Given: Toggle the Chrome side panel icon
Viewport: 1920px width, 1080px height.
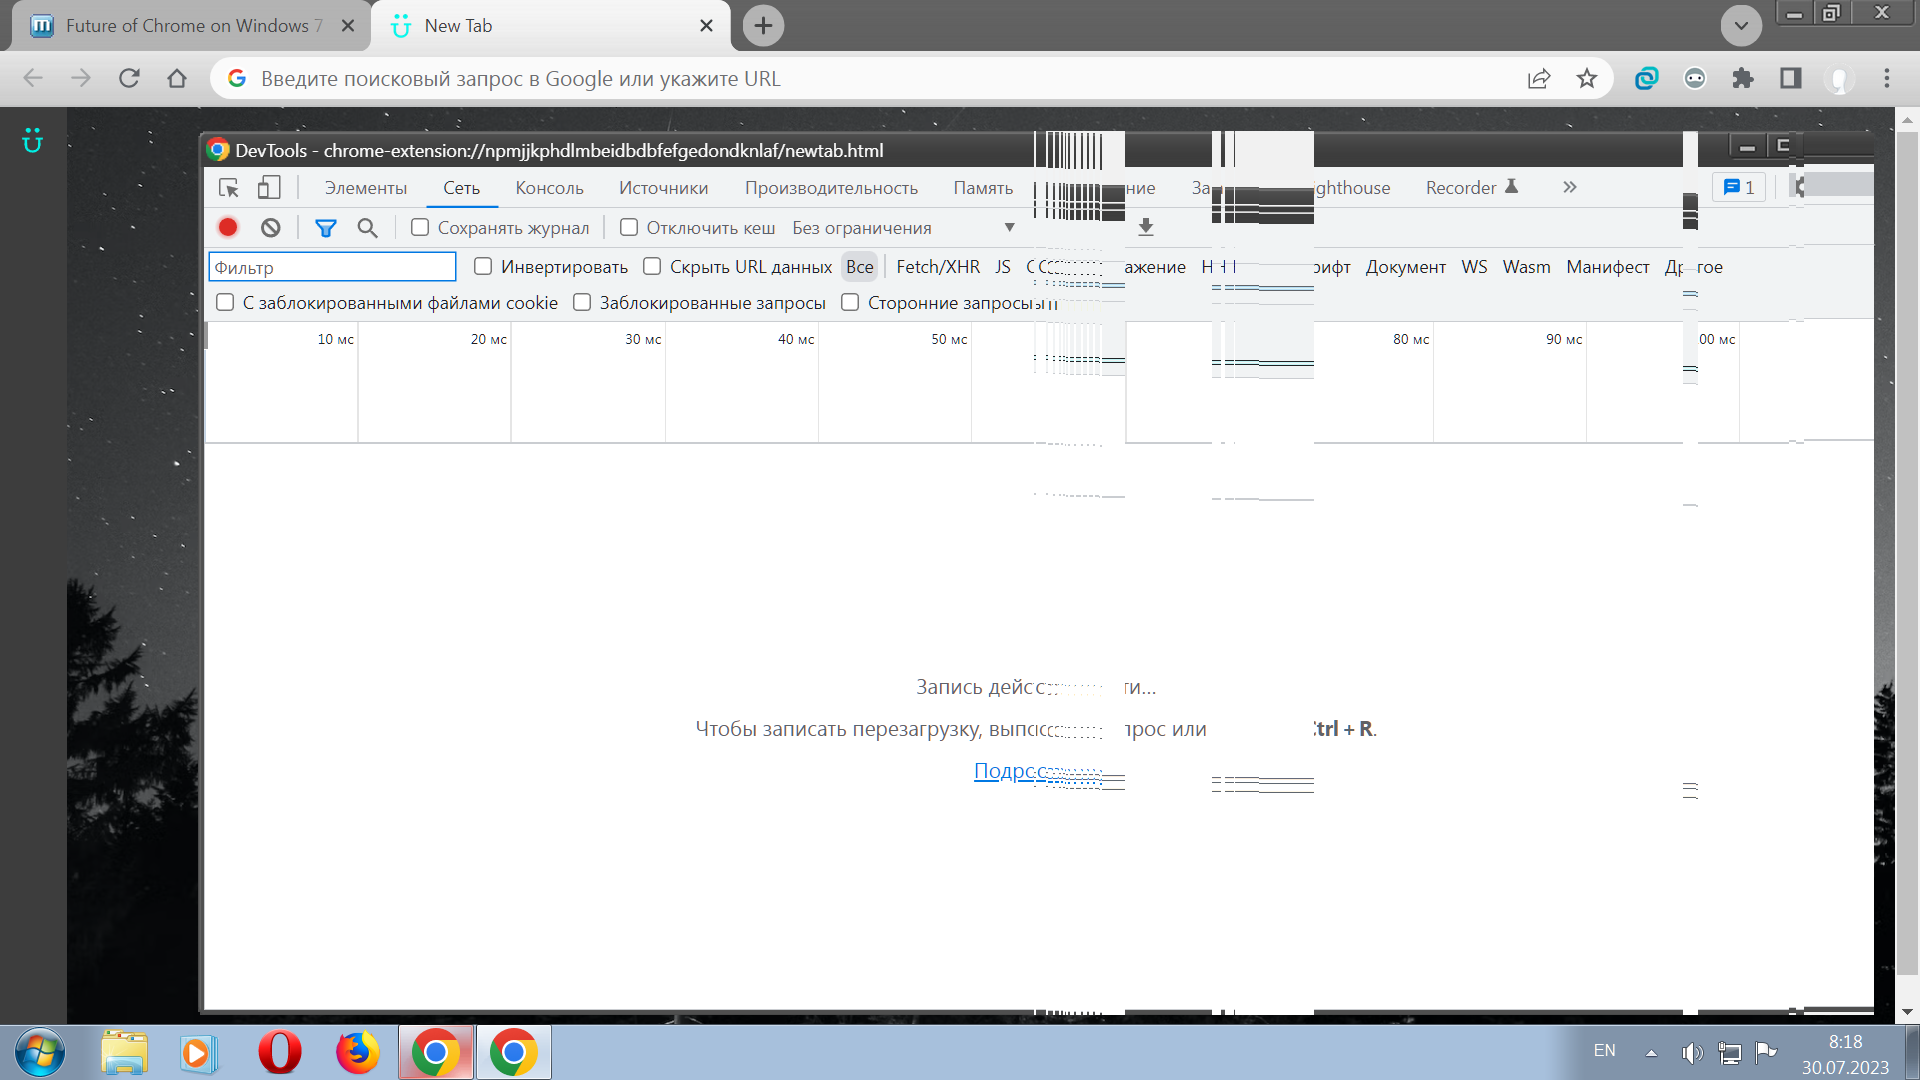Looking at the screenshot, I should 1791,78.
